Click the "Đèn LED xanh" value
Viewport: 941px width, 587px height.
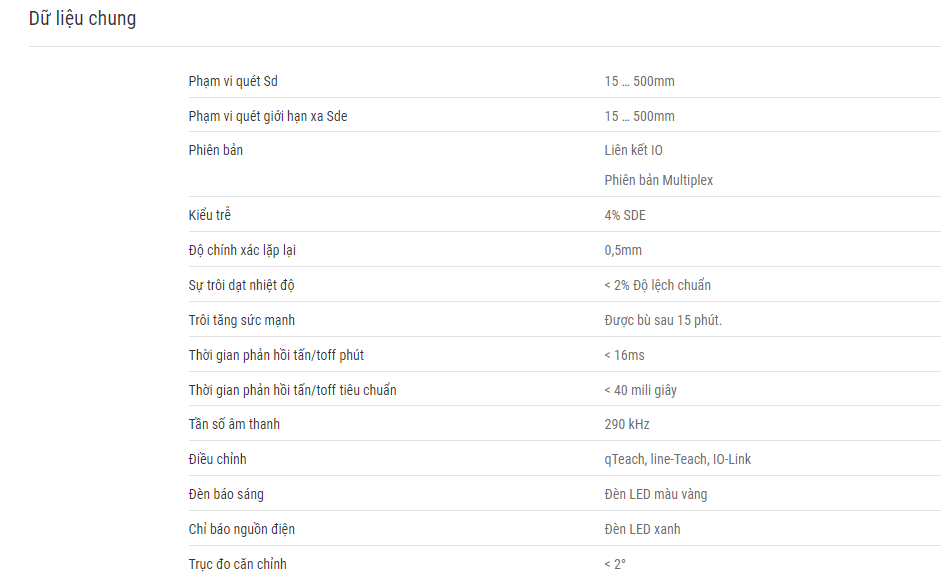pyautogui.click(x=642, y=529)
